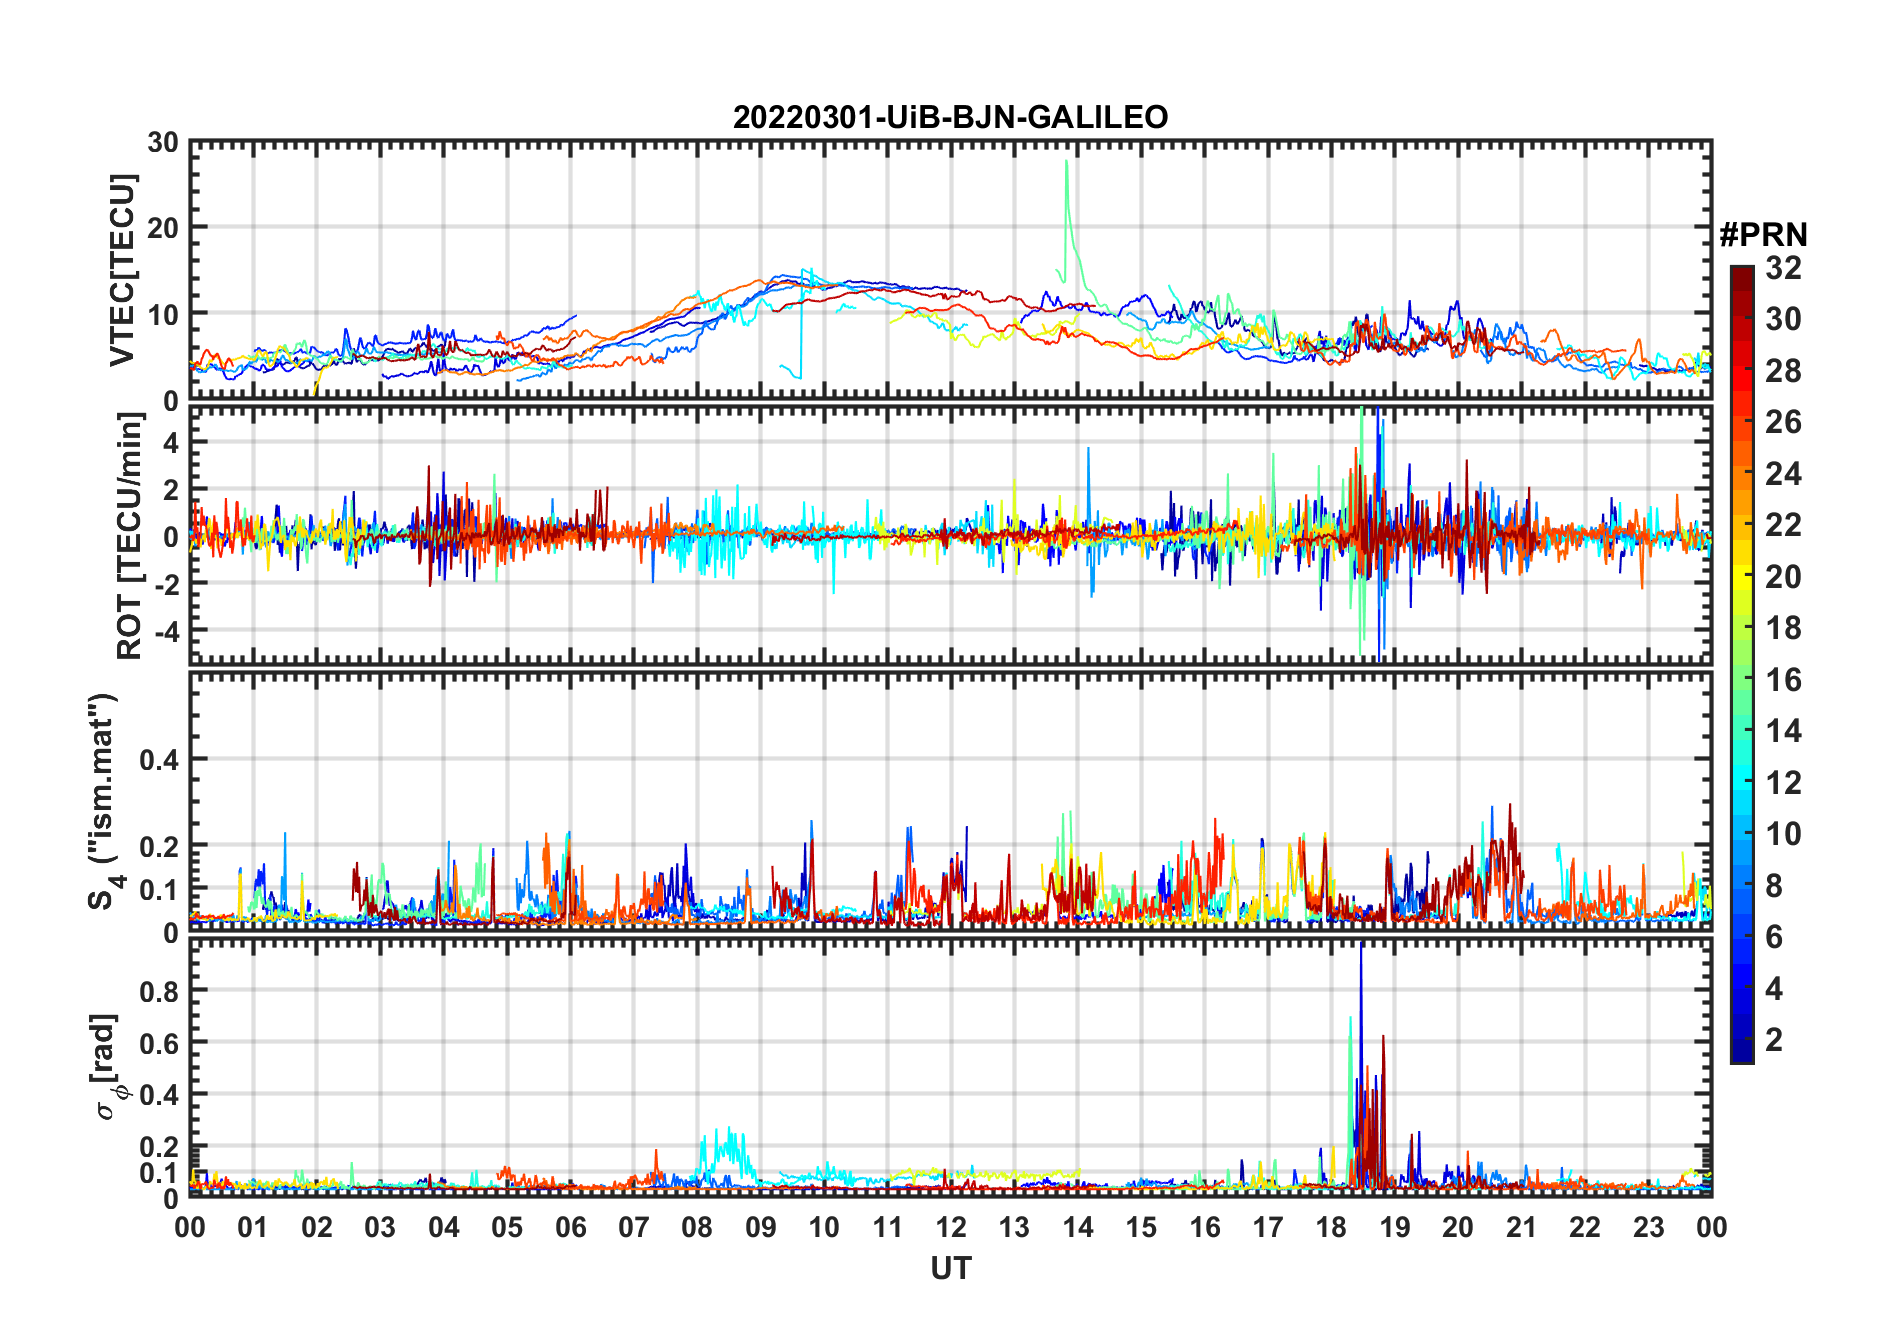Click the VTEC spike peak near 14 UT

[1067, 162]
